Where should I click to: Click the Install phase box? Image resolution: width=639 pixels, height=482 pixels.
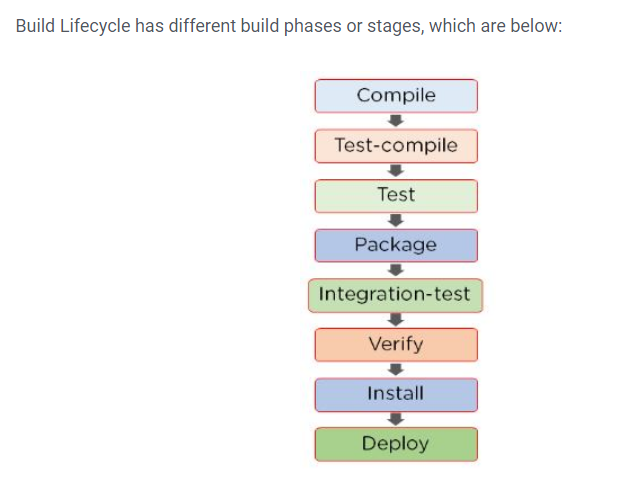[396, 394]
